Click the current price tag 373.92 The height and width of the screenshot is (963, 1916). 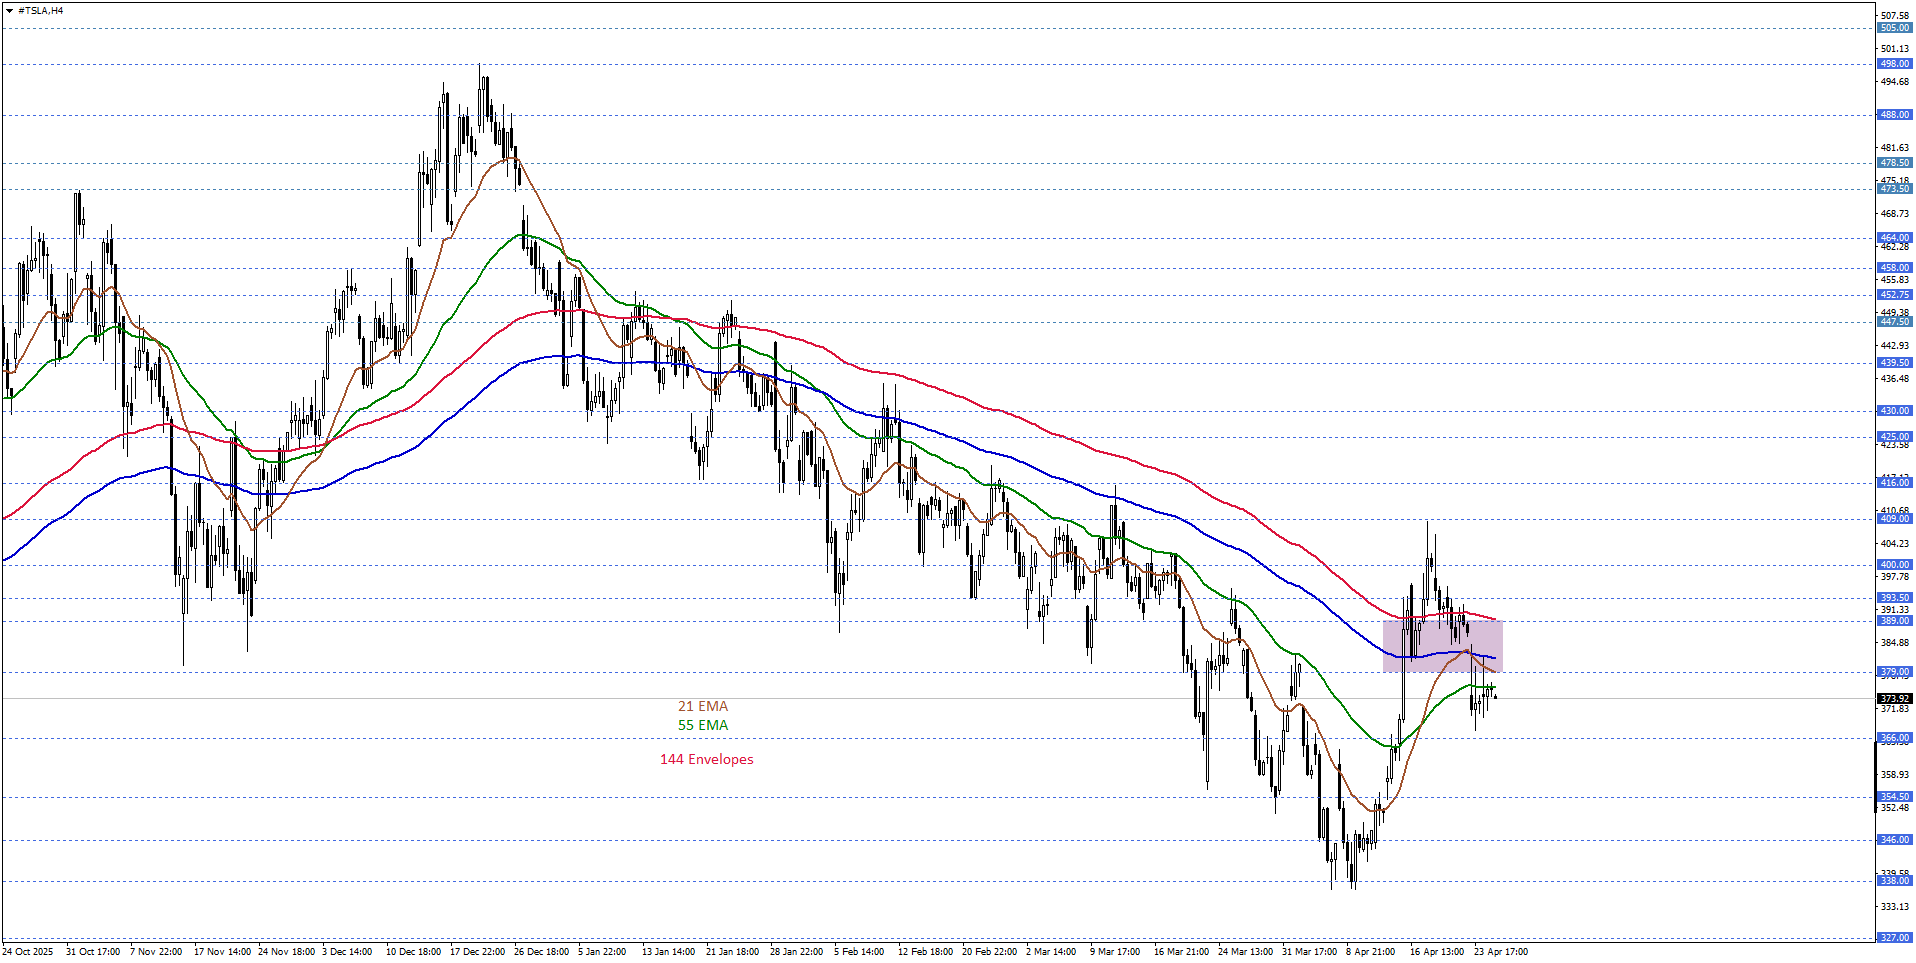[x=1894, y=699]
